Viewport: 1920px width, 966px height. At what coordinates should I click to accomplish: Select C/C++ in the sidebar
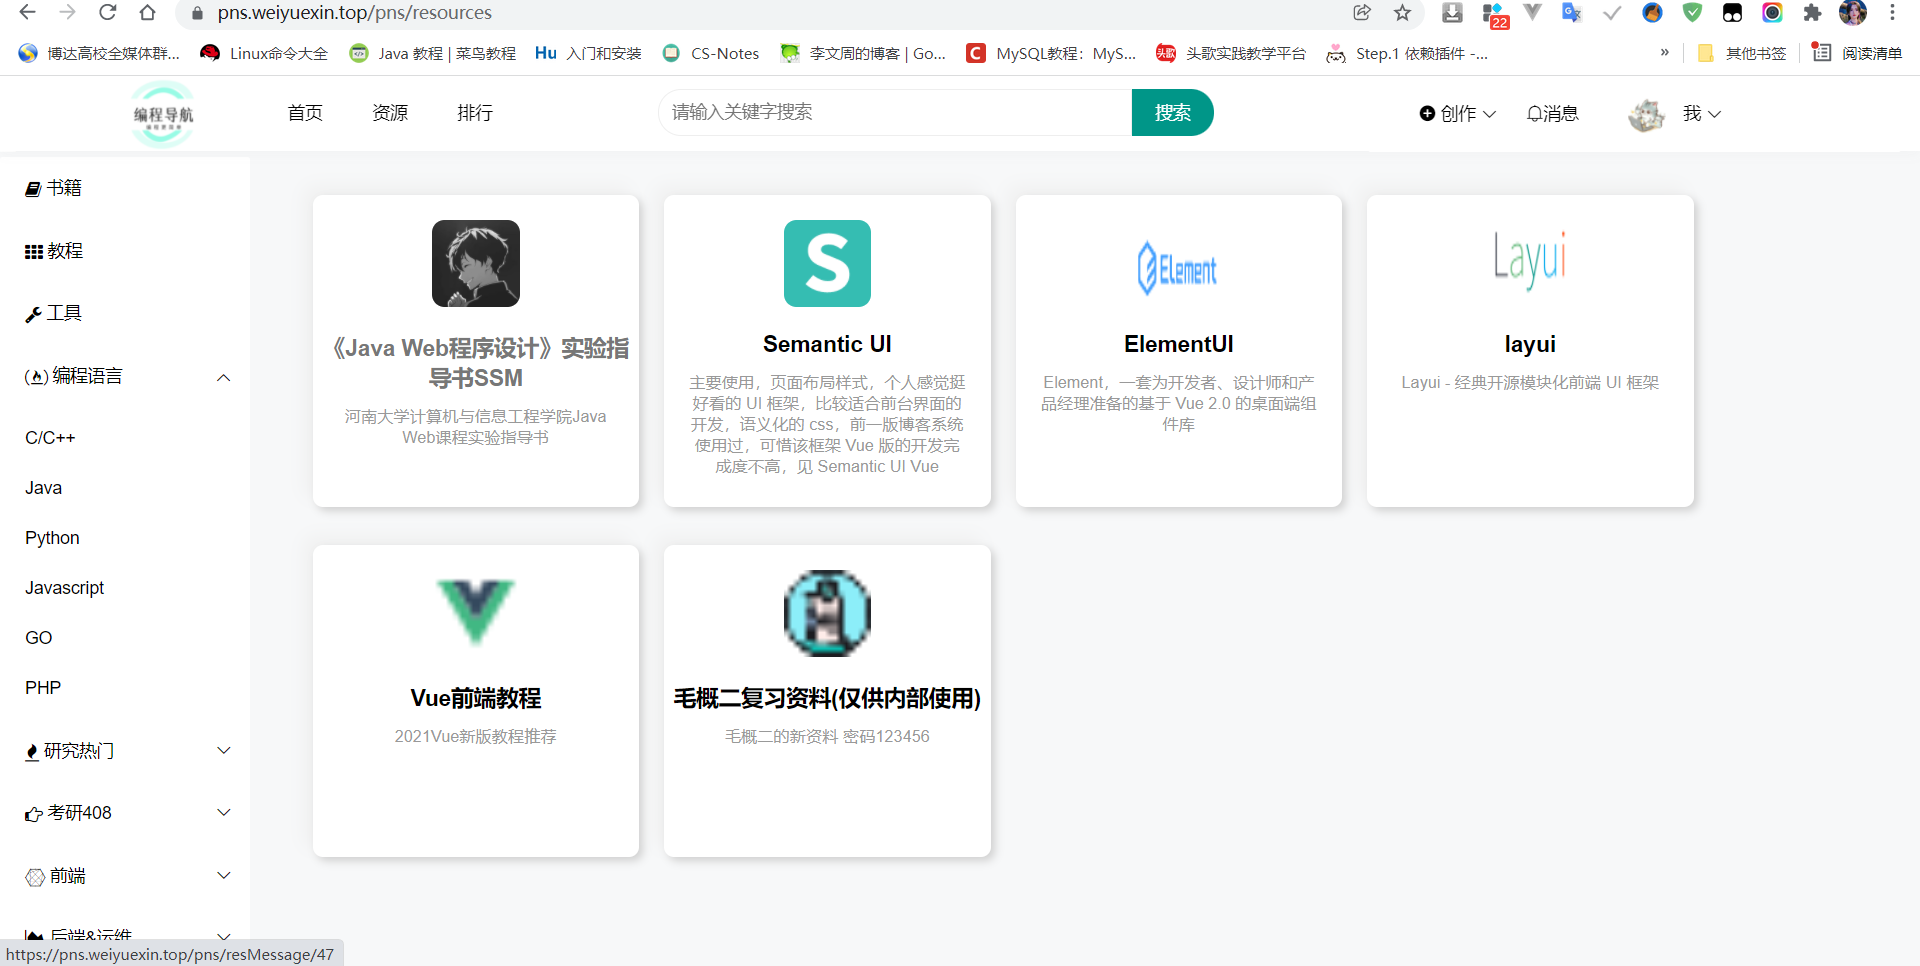click(x=50, y=438)
